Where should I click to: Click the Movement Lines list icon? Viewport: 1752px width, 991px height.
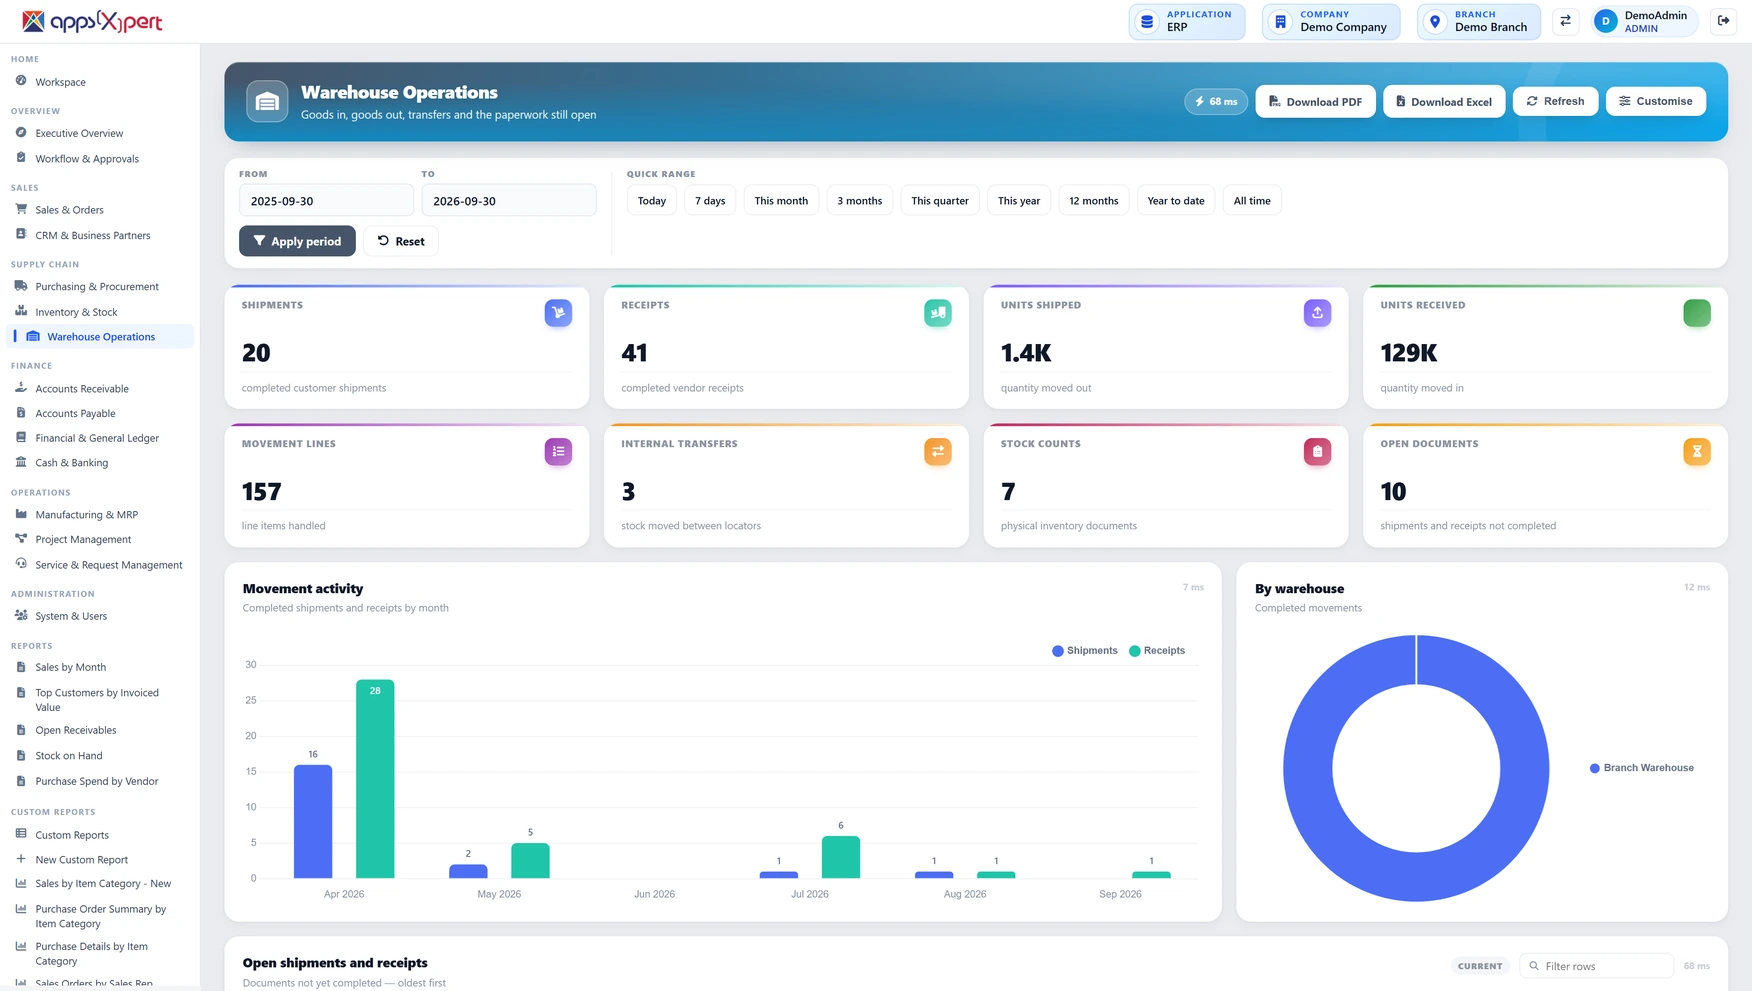tap(558, 452)
